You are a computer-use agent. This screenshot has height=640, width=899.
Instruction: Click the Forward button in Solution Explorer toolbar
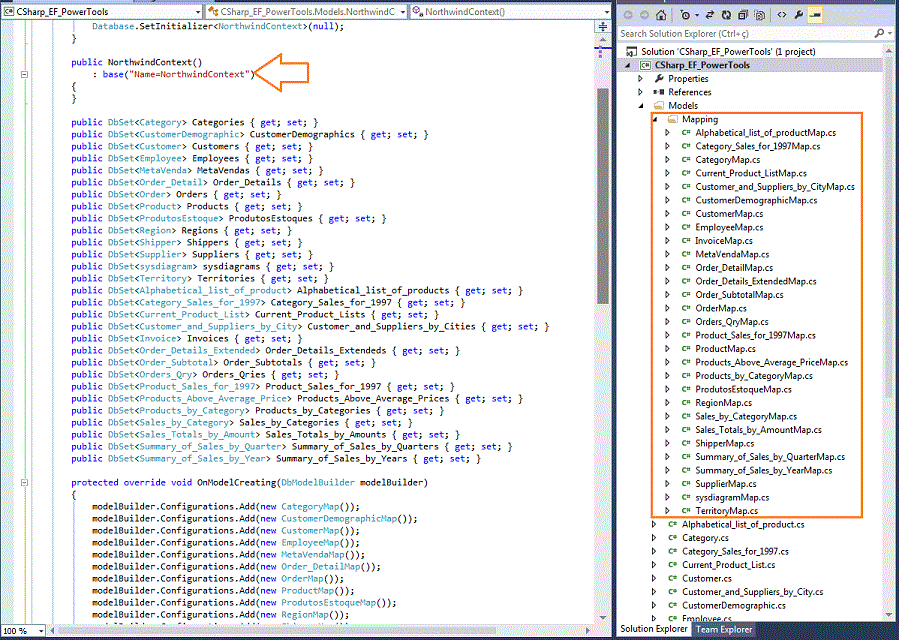[x=644, y=15]
